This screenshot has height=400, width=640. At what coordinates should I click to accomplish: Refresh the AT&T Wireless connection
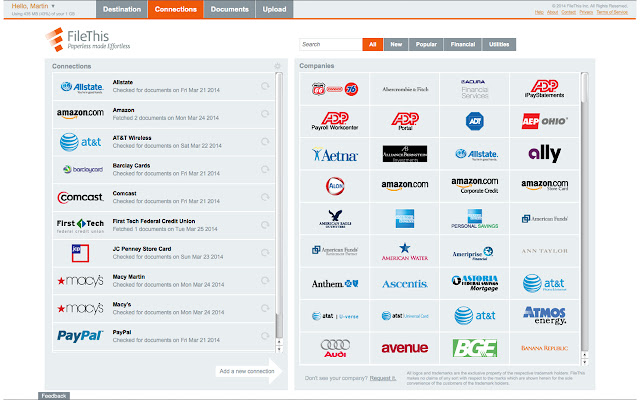[x=265, y=142]
